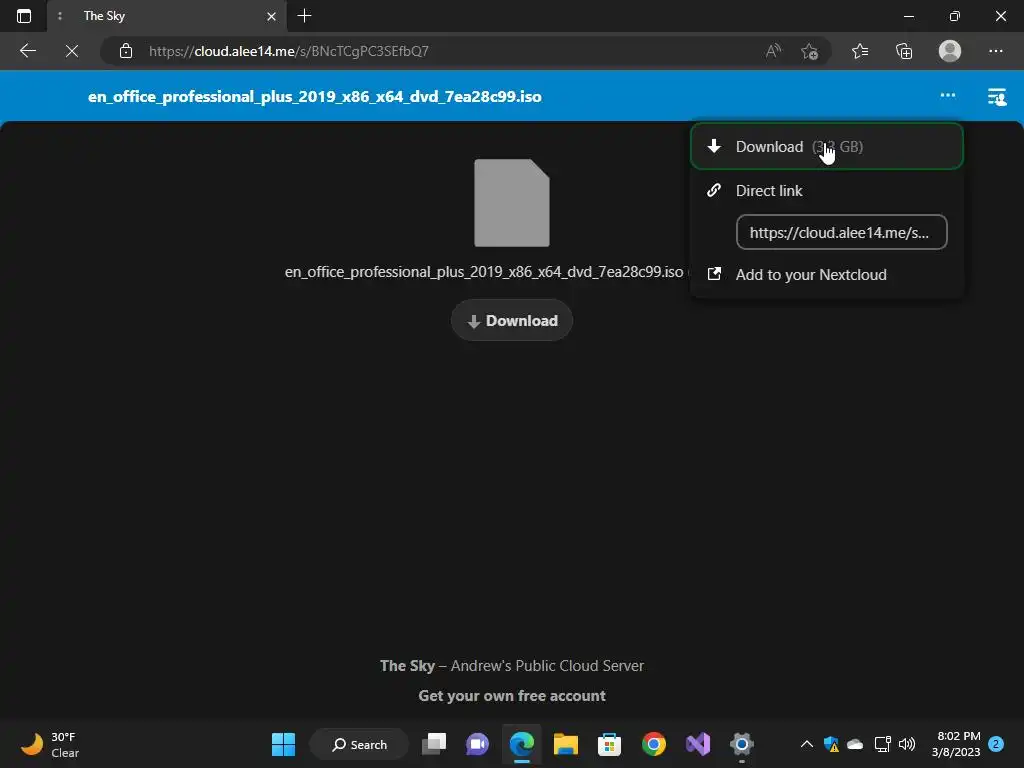The width and height of the screenshot is (1024, 768).
Task: Open Edge Collections panel
Action: (904, 51)
